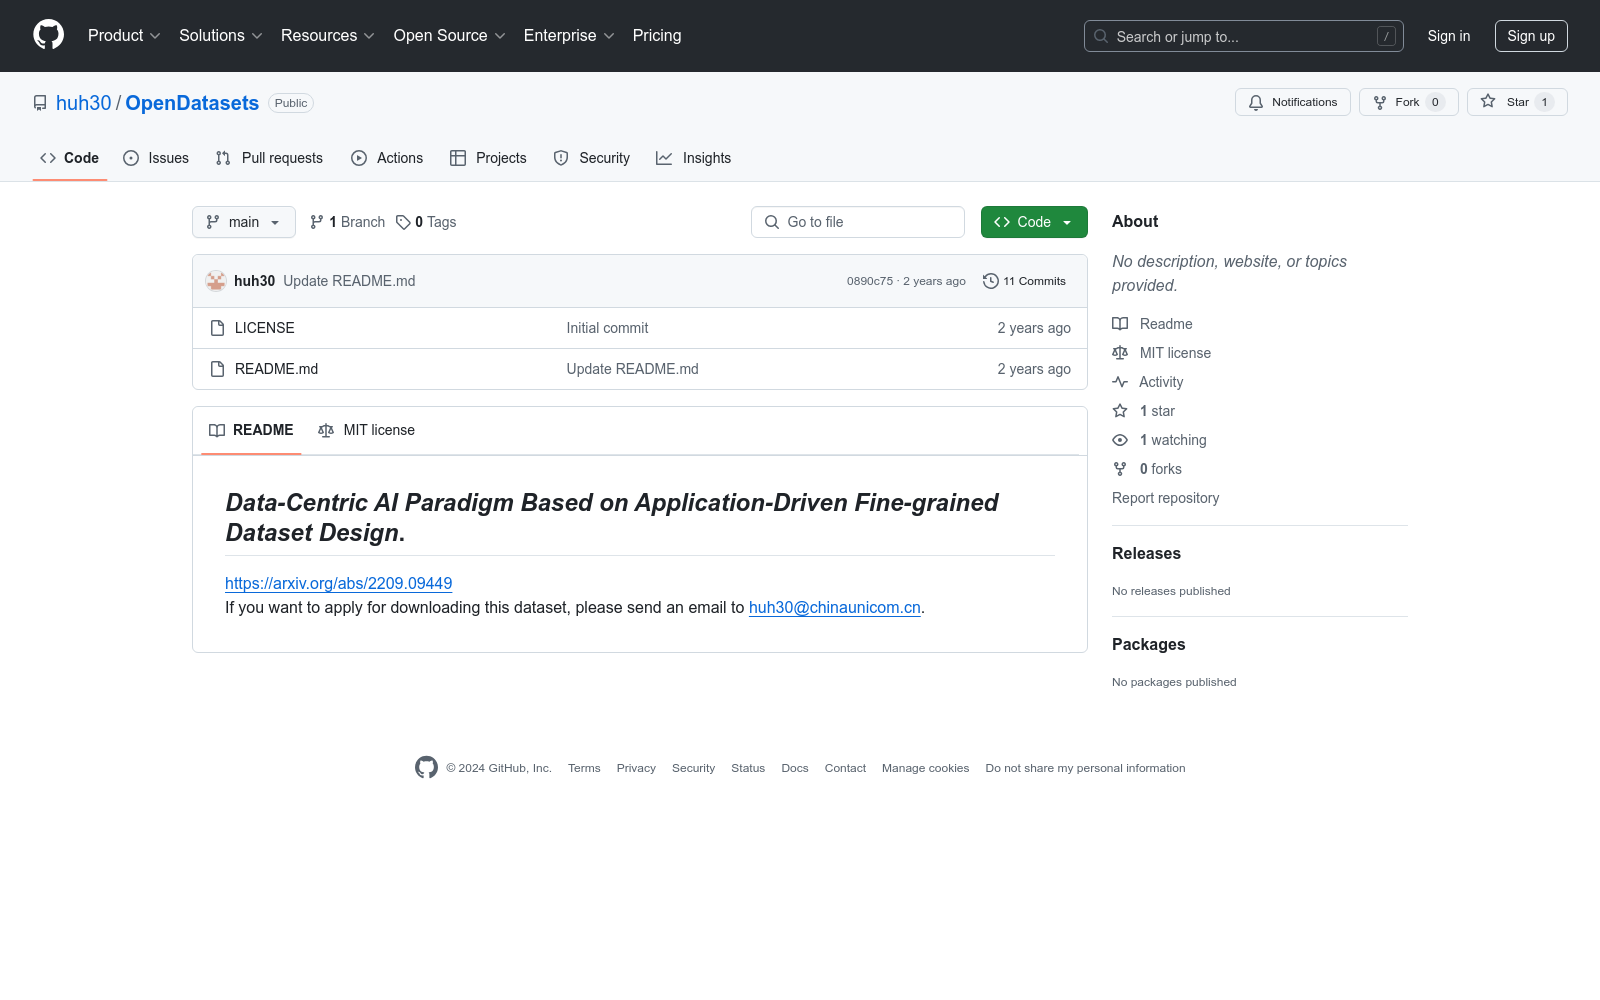Screen dimensions: 1600x1000
Task: Click Report repository link
Action: pos(1165,498)
